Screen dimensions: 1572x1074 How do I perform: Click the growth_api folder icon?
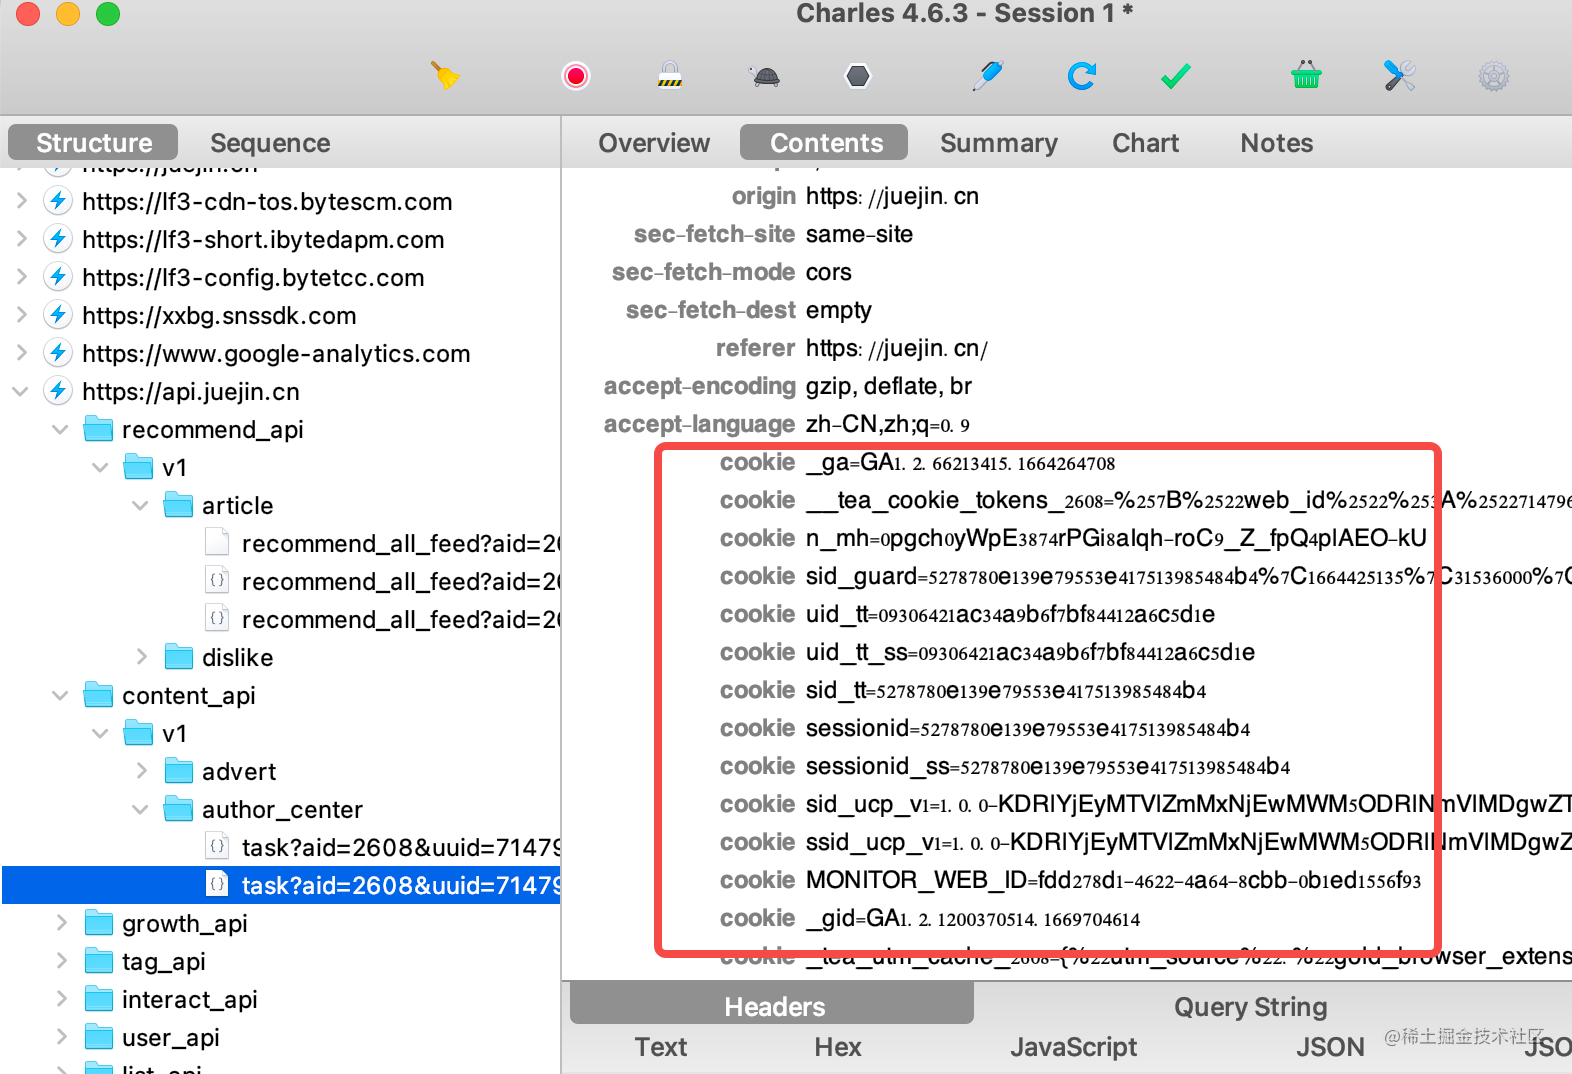click(98, 923)
